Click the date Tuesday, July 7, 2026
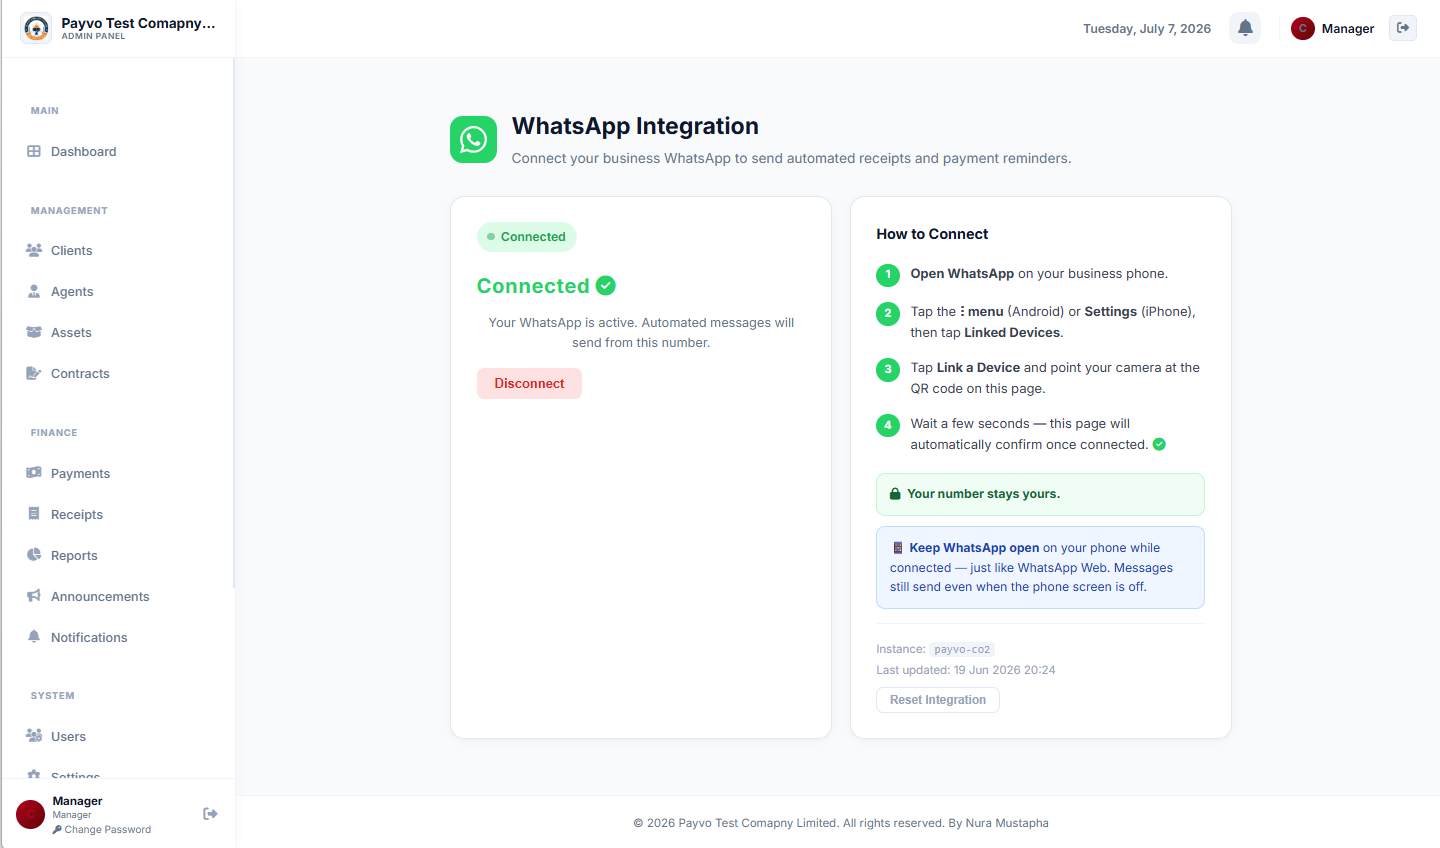The height and width of the screenshot is (848, 1440). click(1147, 28)
